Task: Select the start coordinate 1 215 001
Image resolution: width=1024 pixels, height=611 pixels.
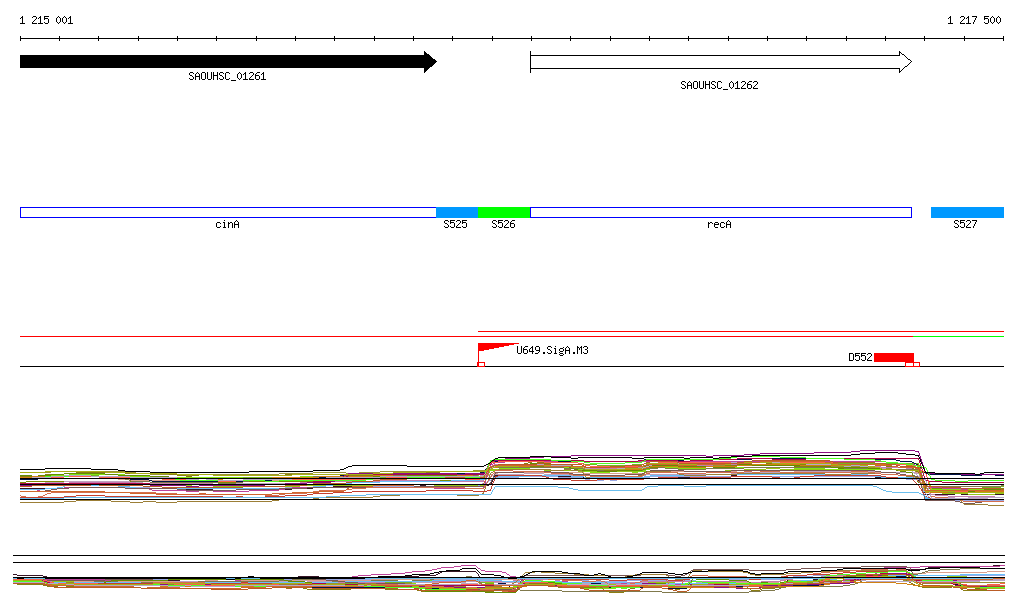Action: pos(46,20)
